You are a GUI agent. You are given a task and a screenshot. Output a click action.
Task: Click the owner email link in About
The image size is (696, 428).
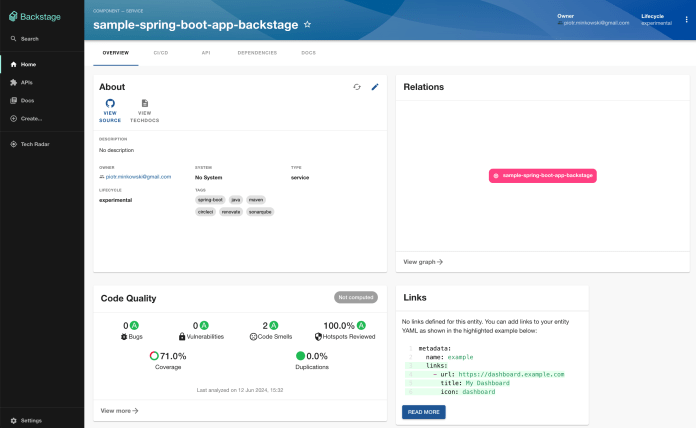tap(138, 176)
